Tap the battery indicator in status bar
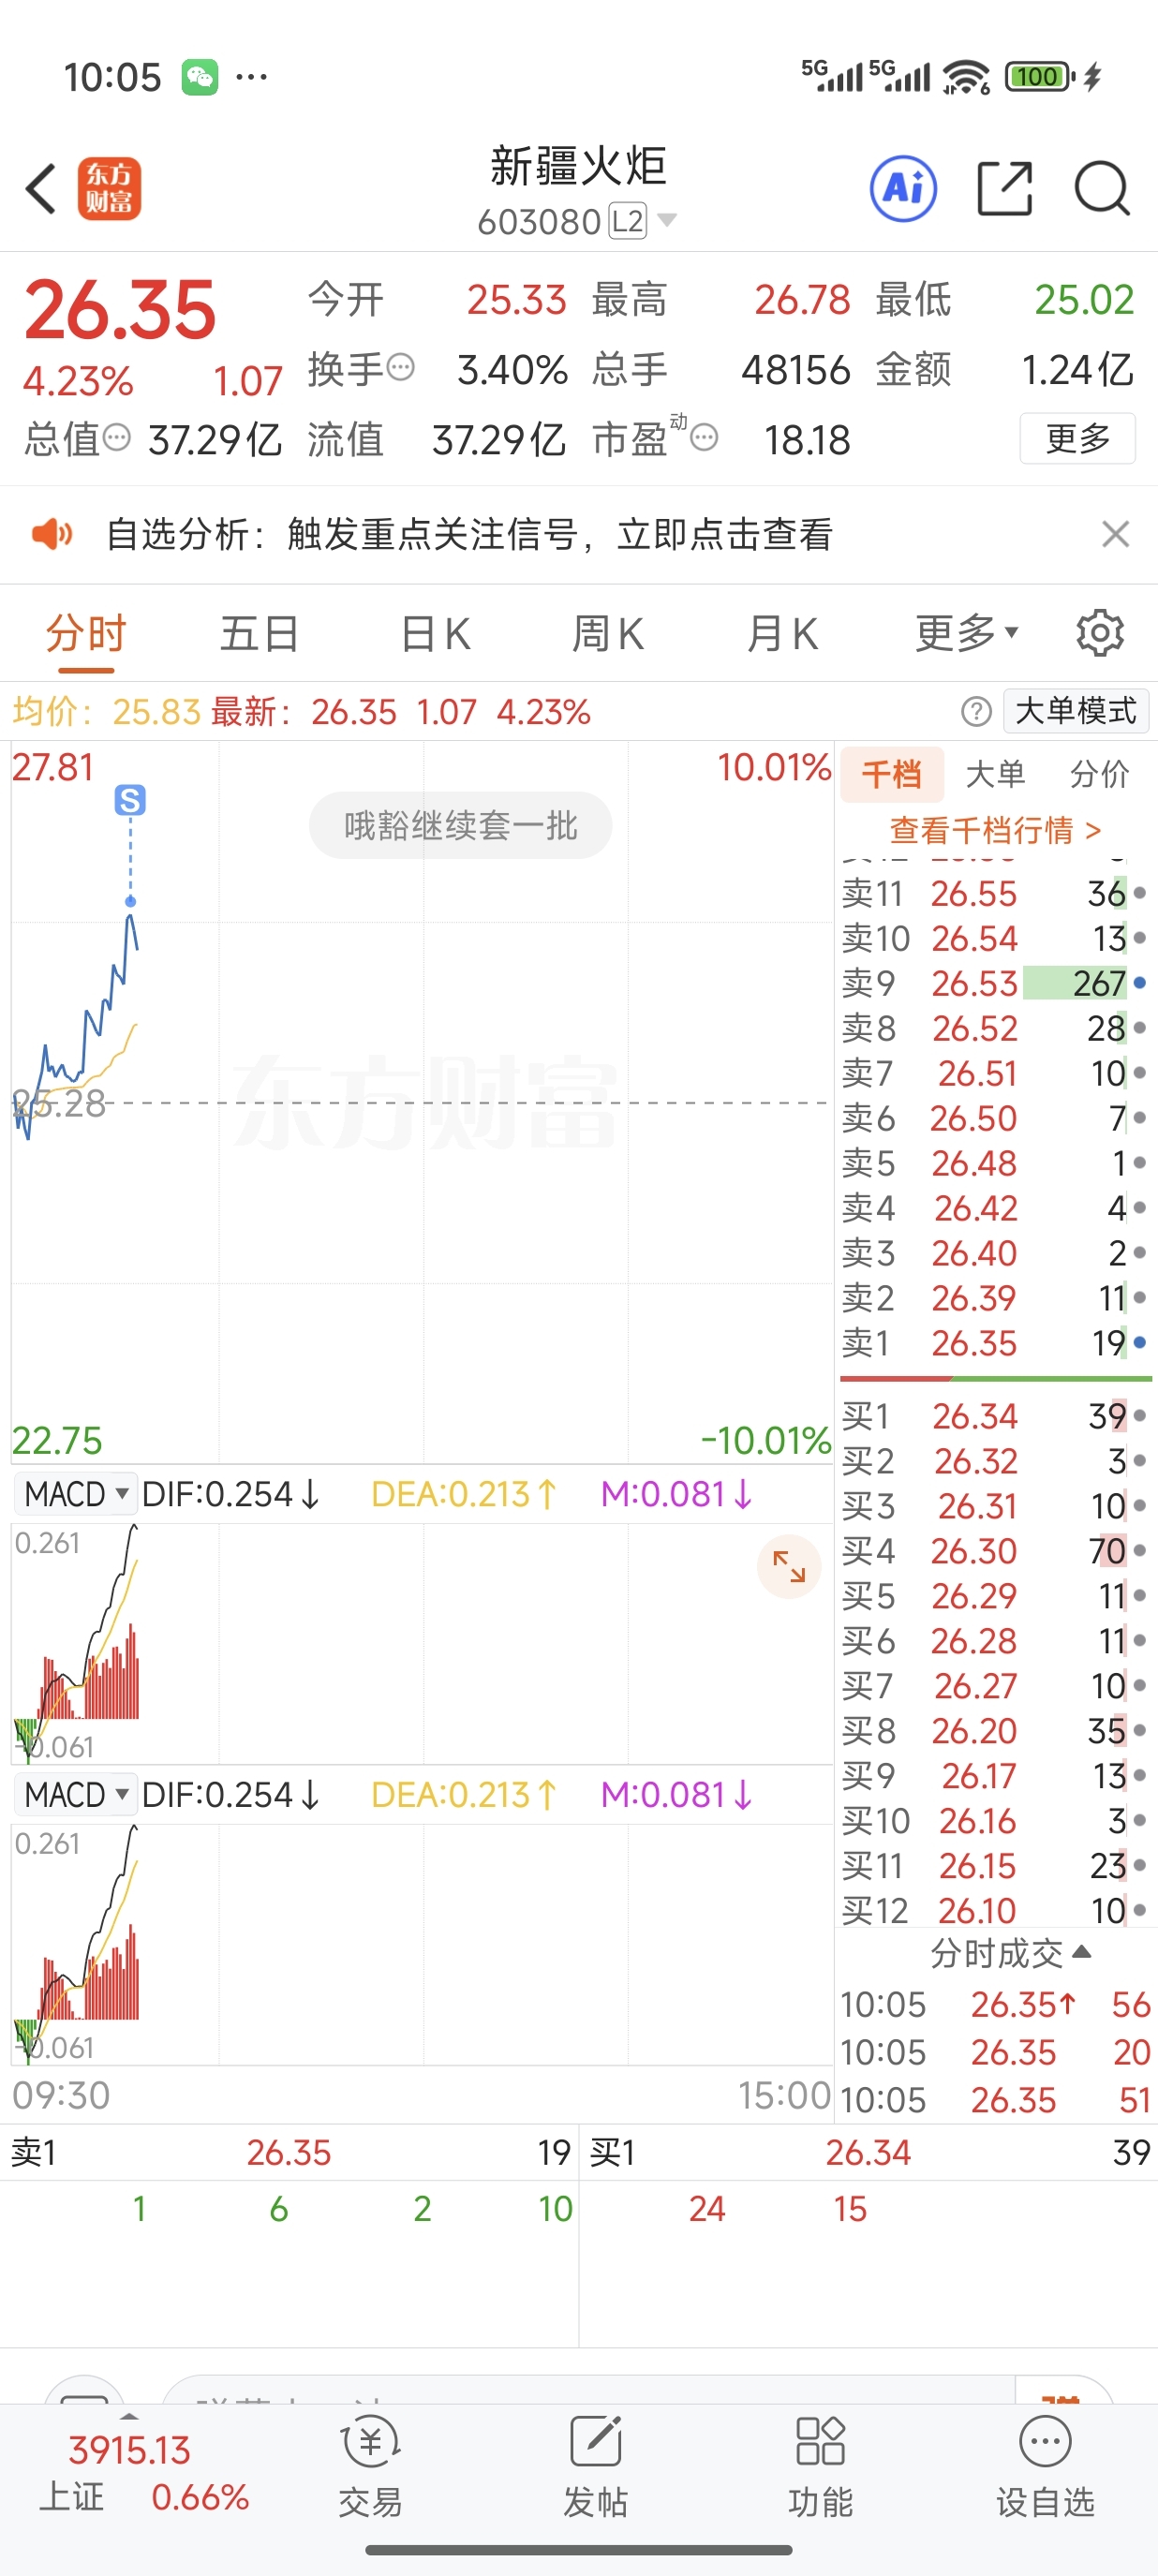The image size is (1158, 2576). point(1040,76)
